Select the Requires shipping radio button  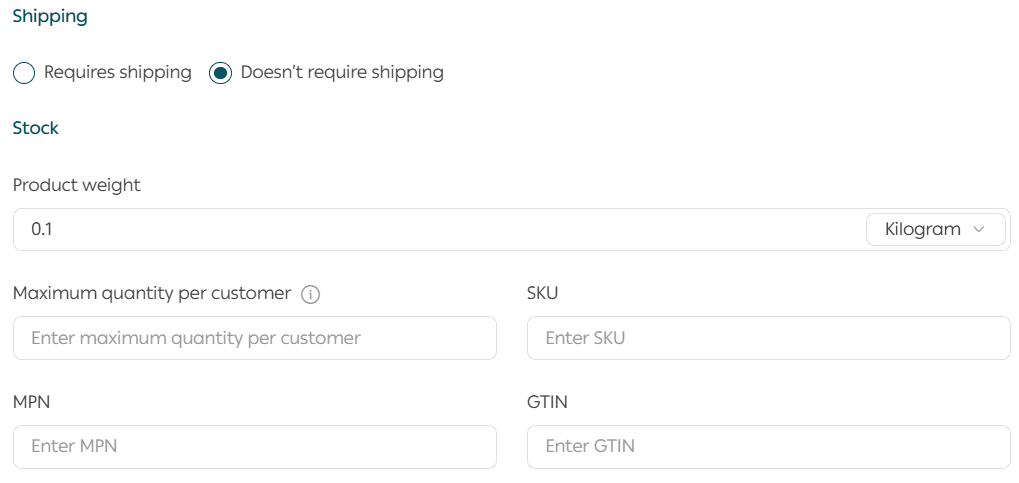(24, 73)
